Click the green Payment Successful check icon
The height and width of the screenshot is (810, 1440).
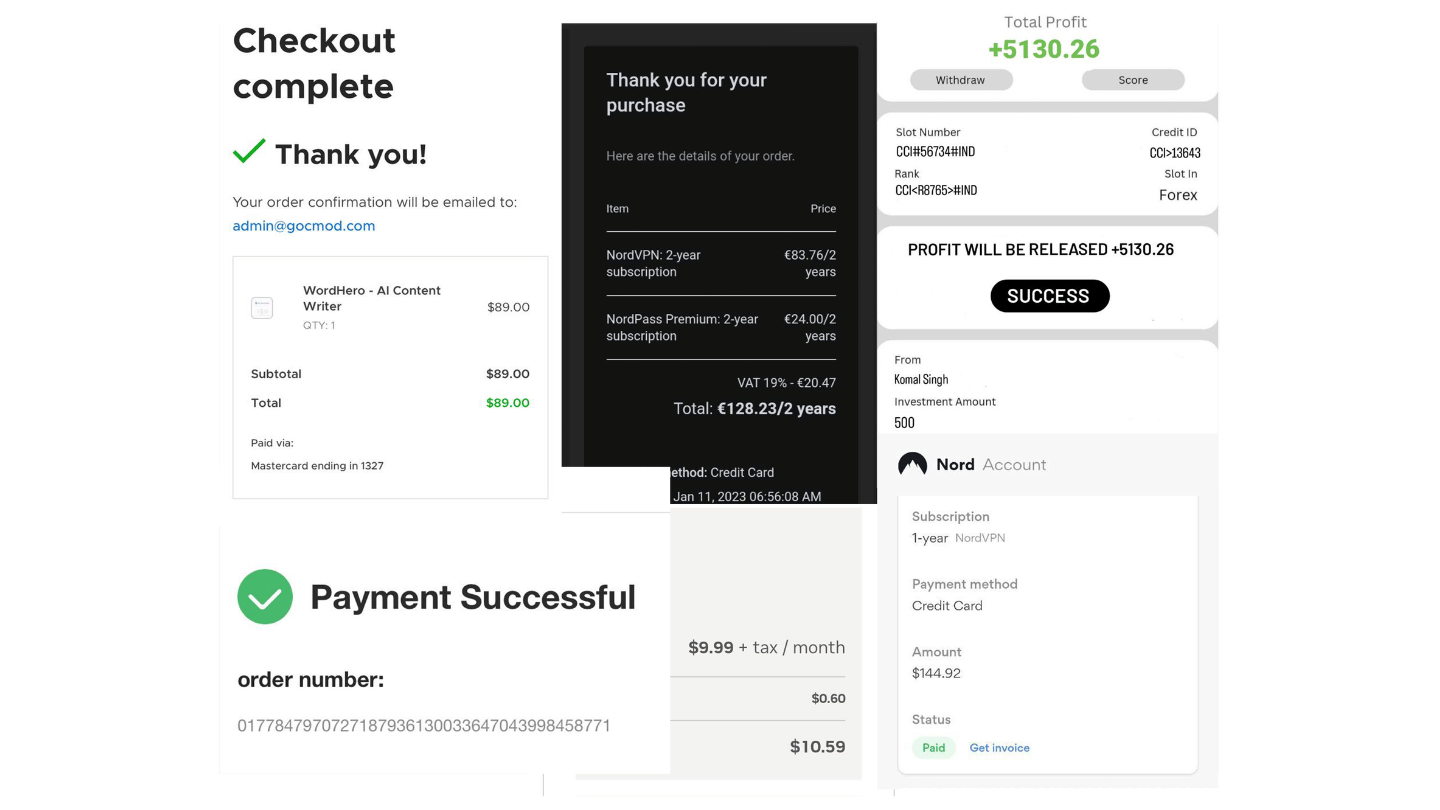(265, 597)
